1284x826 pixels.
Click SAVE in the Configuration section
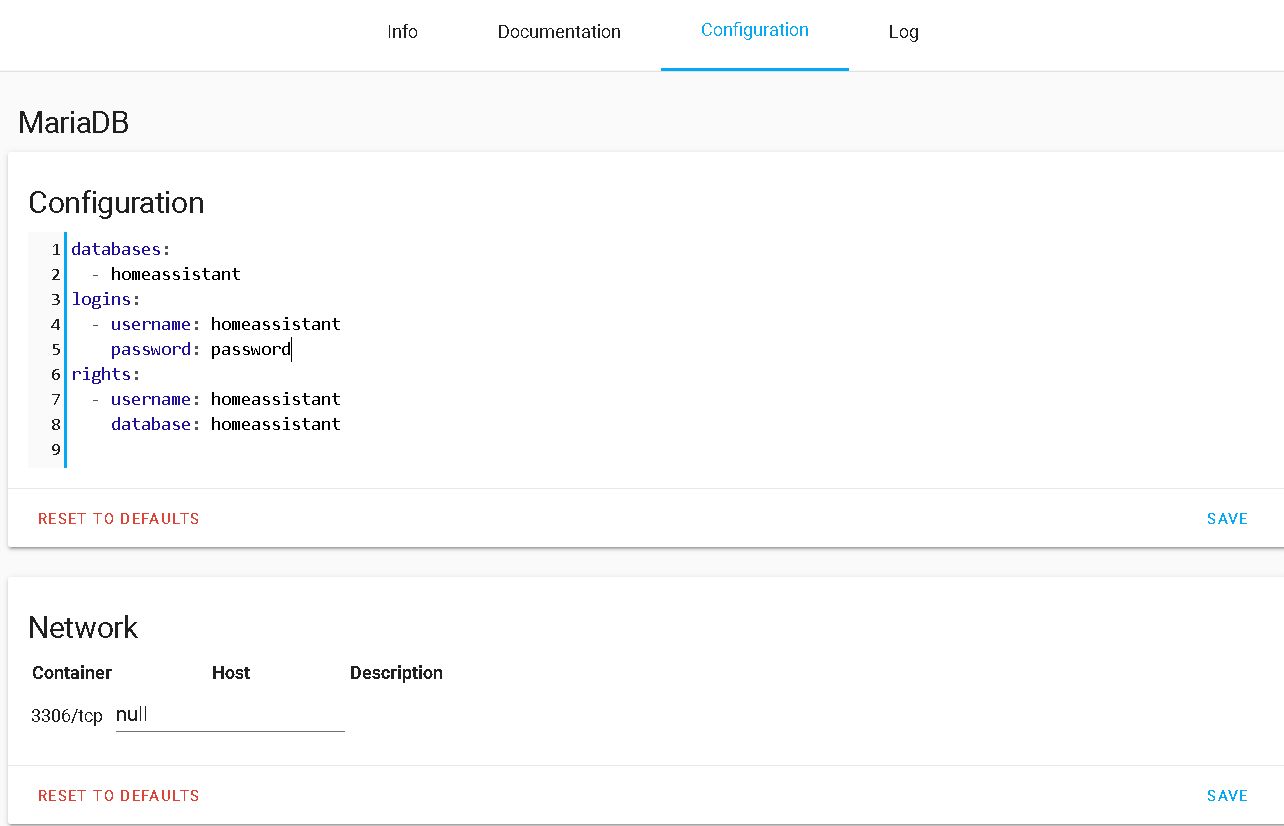pyautogui.click(x=1227, y=518)
